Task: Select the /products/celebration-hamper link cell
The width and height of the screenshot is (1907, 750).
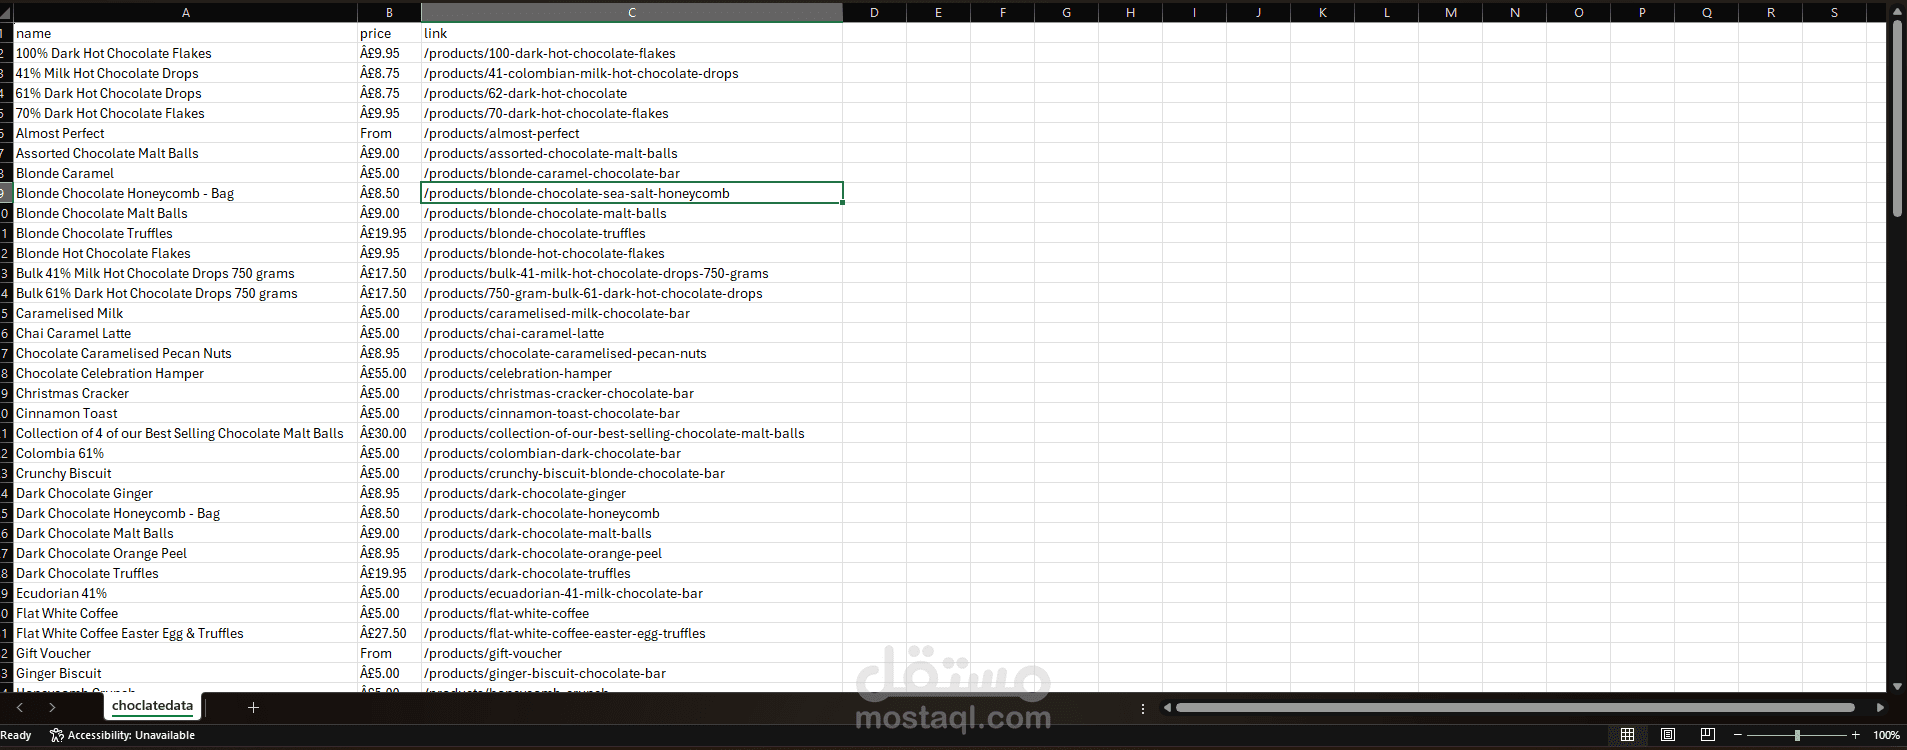Action: pos(632,373)
